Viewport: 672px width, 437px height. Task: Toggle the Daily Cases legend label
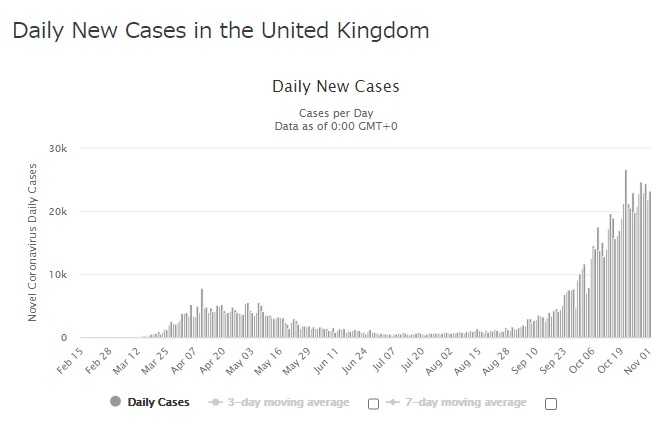pos(158,402)
